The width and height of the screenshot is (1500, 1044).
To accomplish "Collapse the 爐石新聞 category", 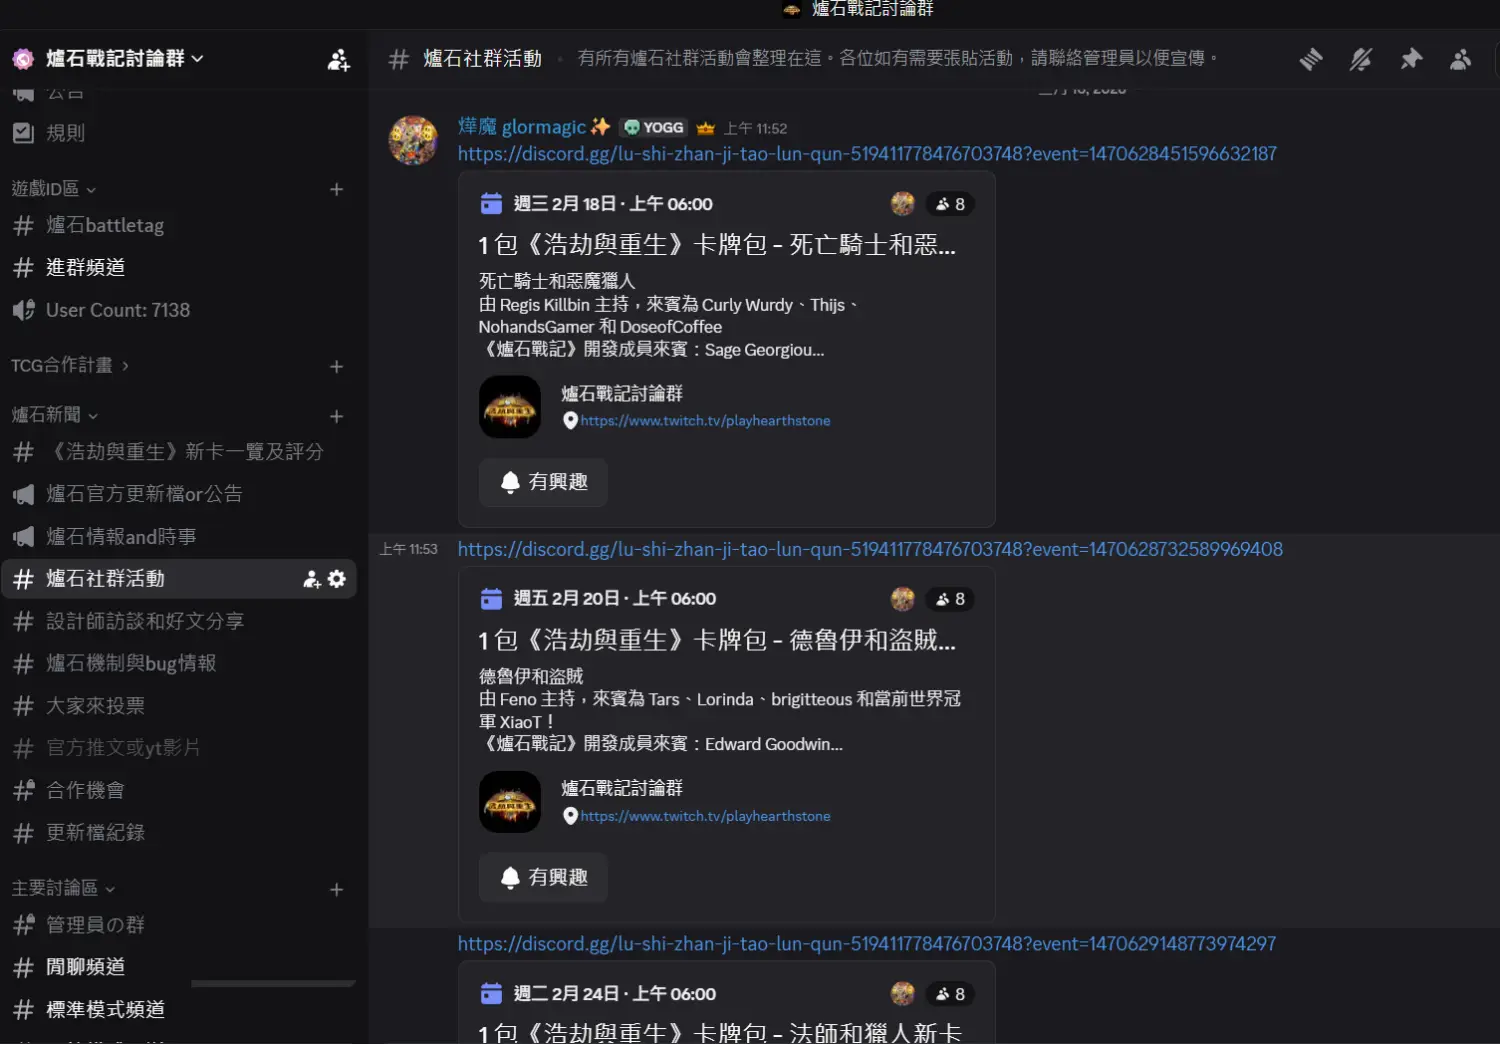I will point(55,415).
